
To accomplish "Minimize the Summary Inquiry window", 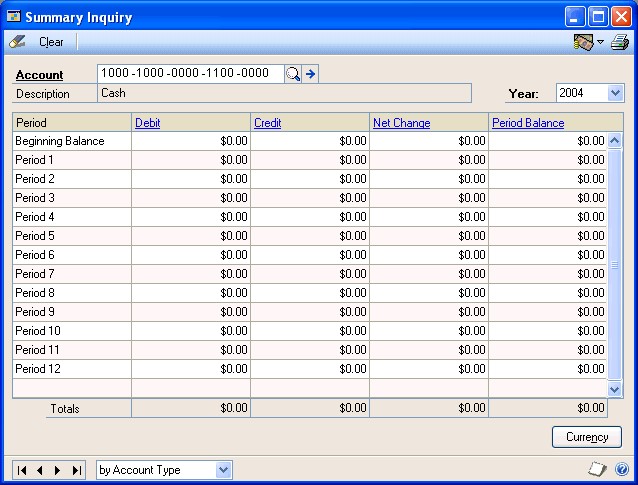I will coord(575,17).
